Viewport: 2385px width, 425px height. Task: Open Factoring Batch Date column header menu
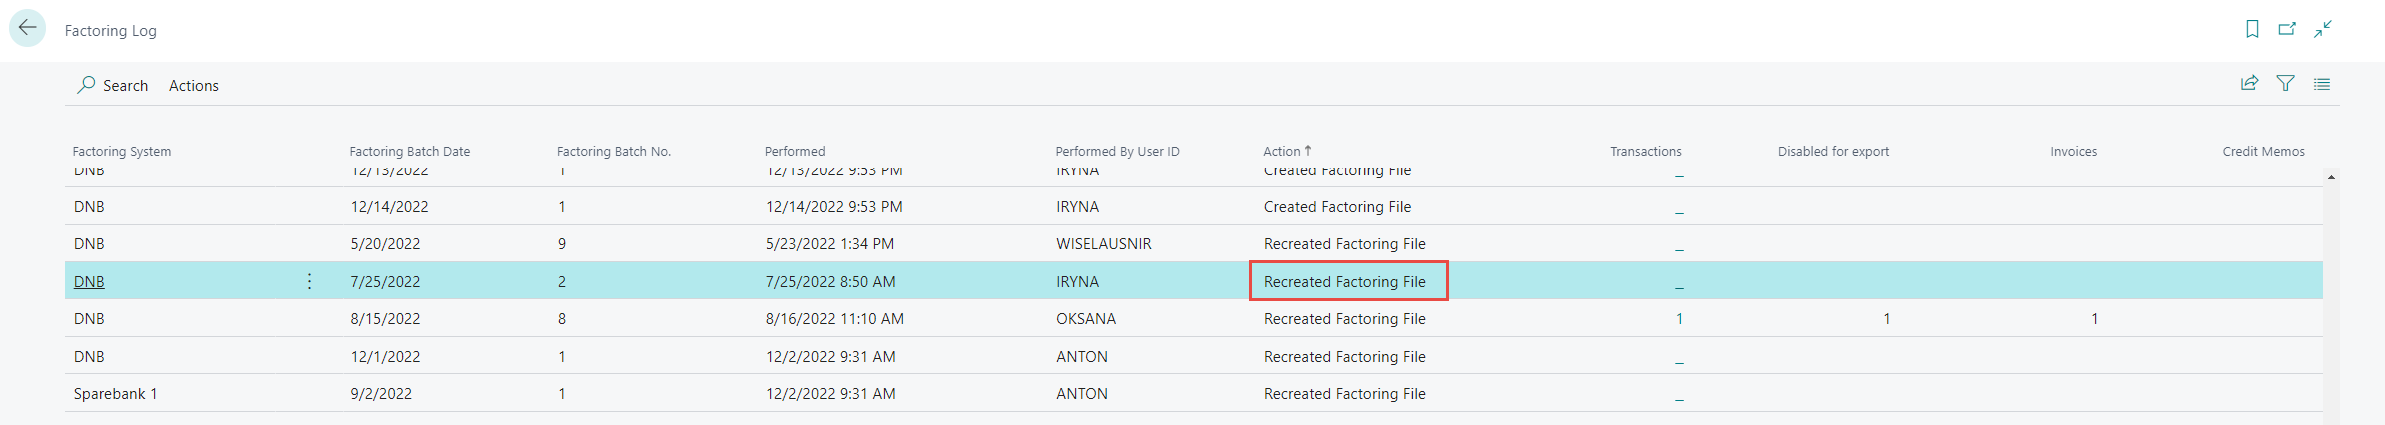click(x=409, y=151)
